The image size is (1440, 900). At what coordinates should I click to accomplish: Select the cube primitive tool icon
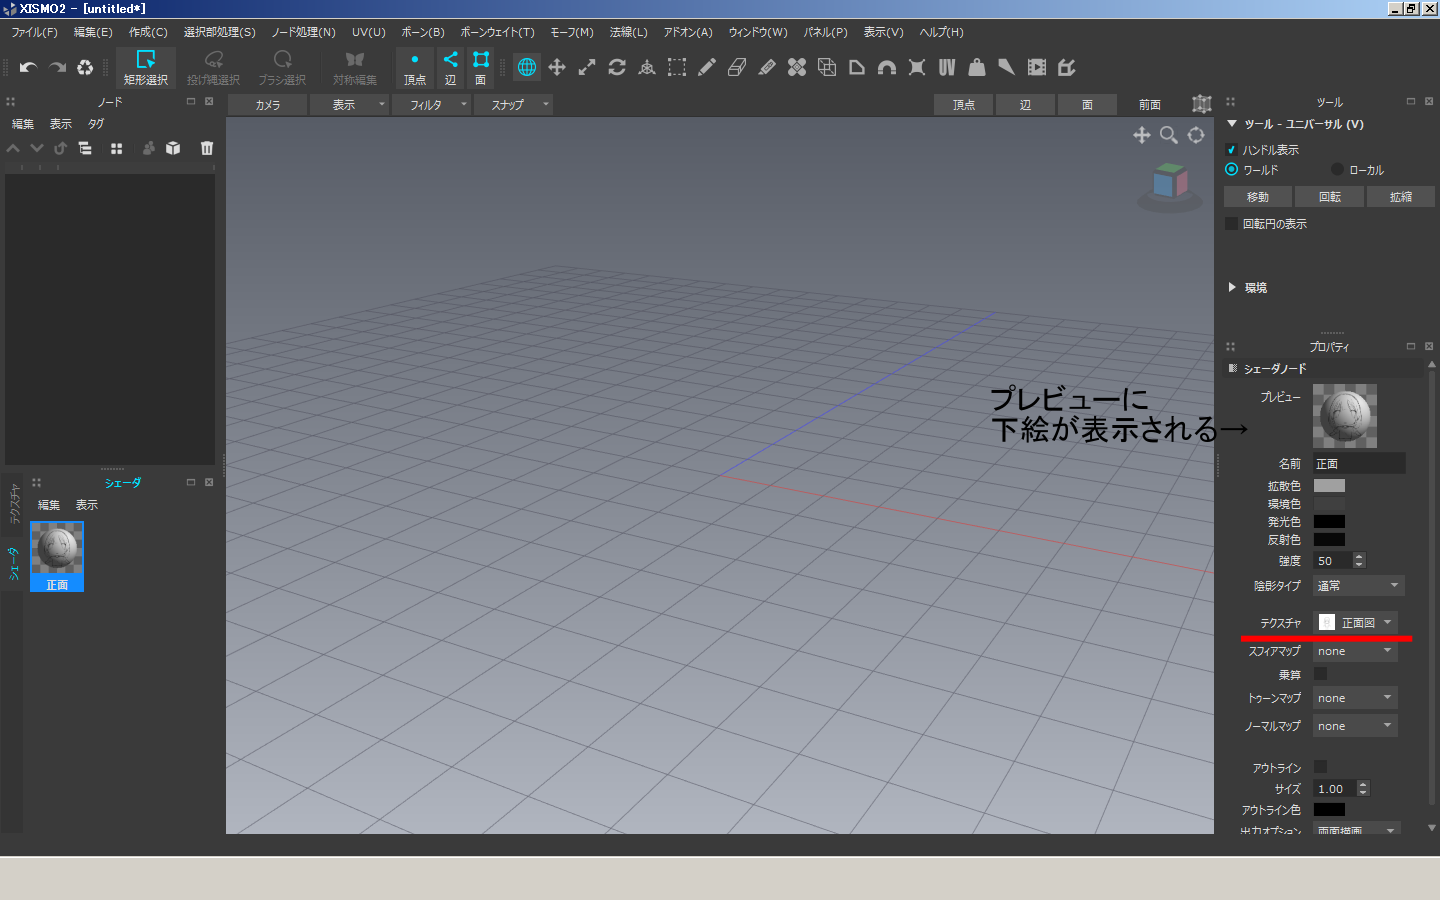pyautogui.click(x=827, y=67)
